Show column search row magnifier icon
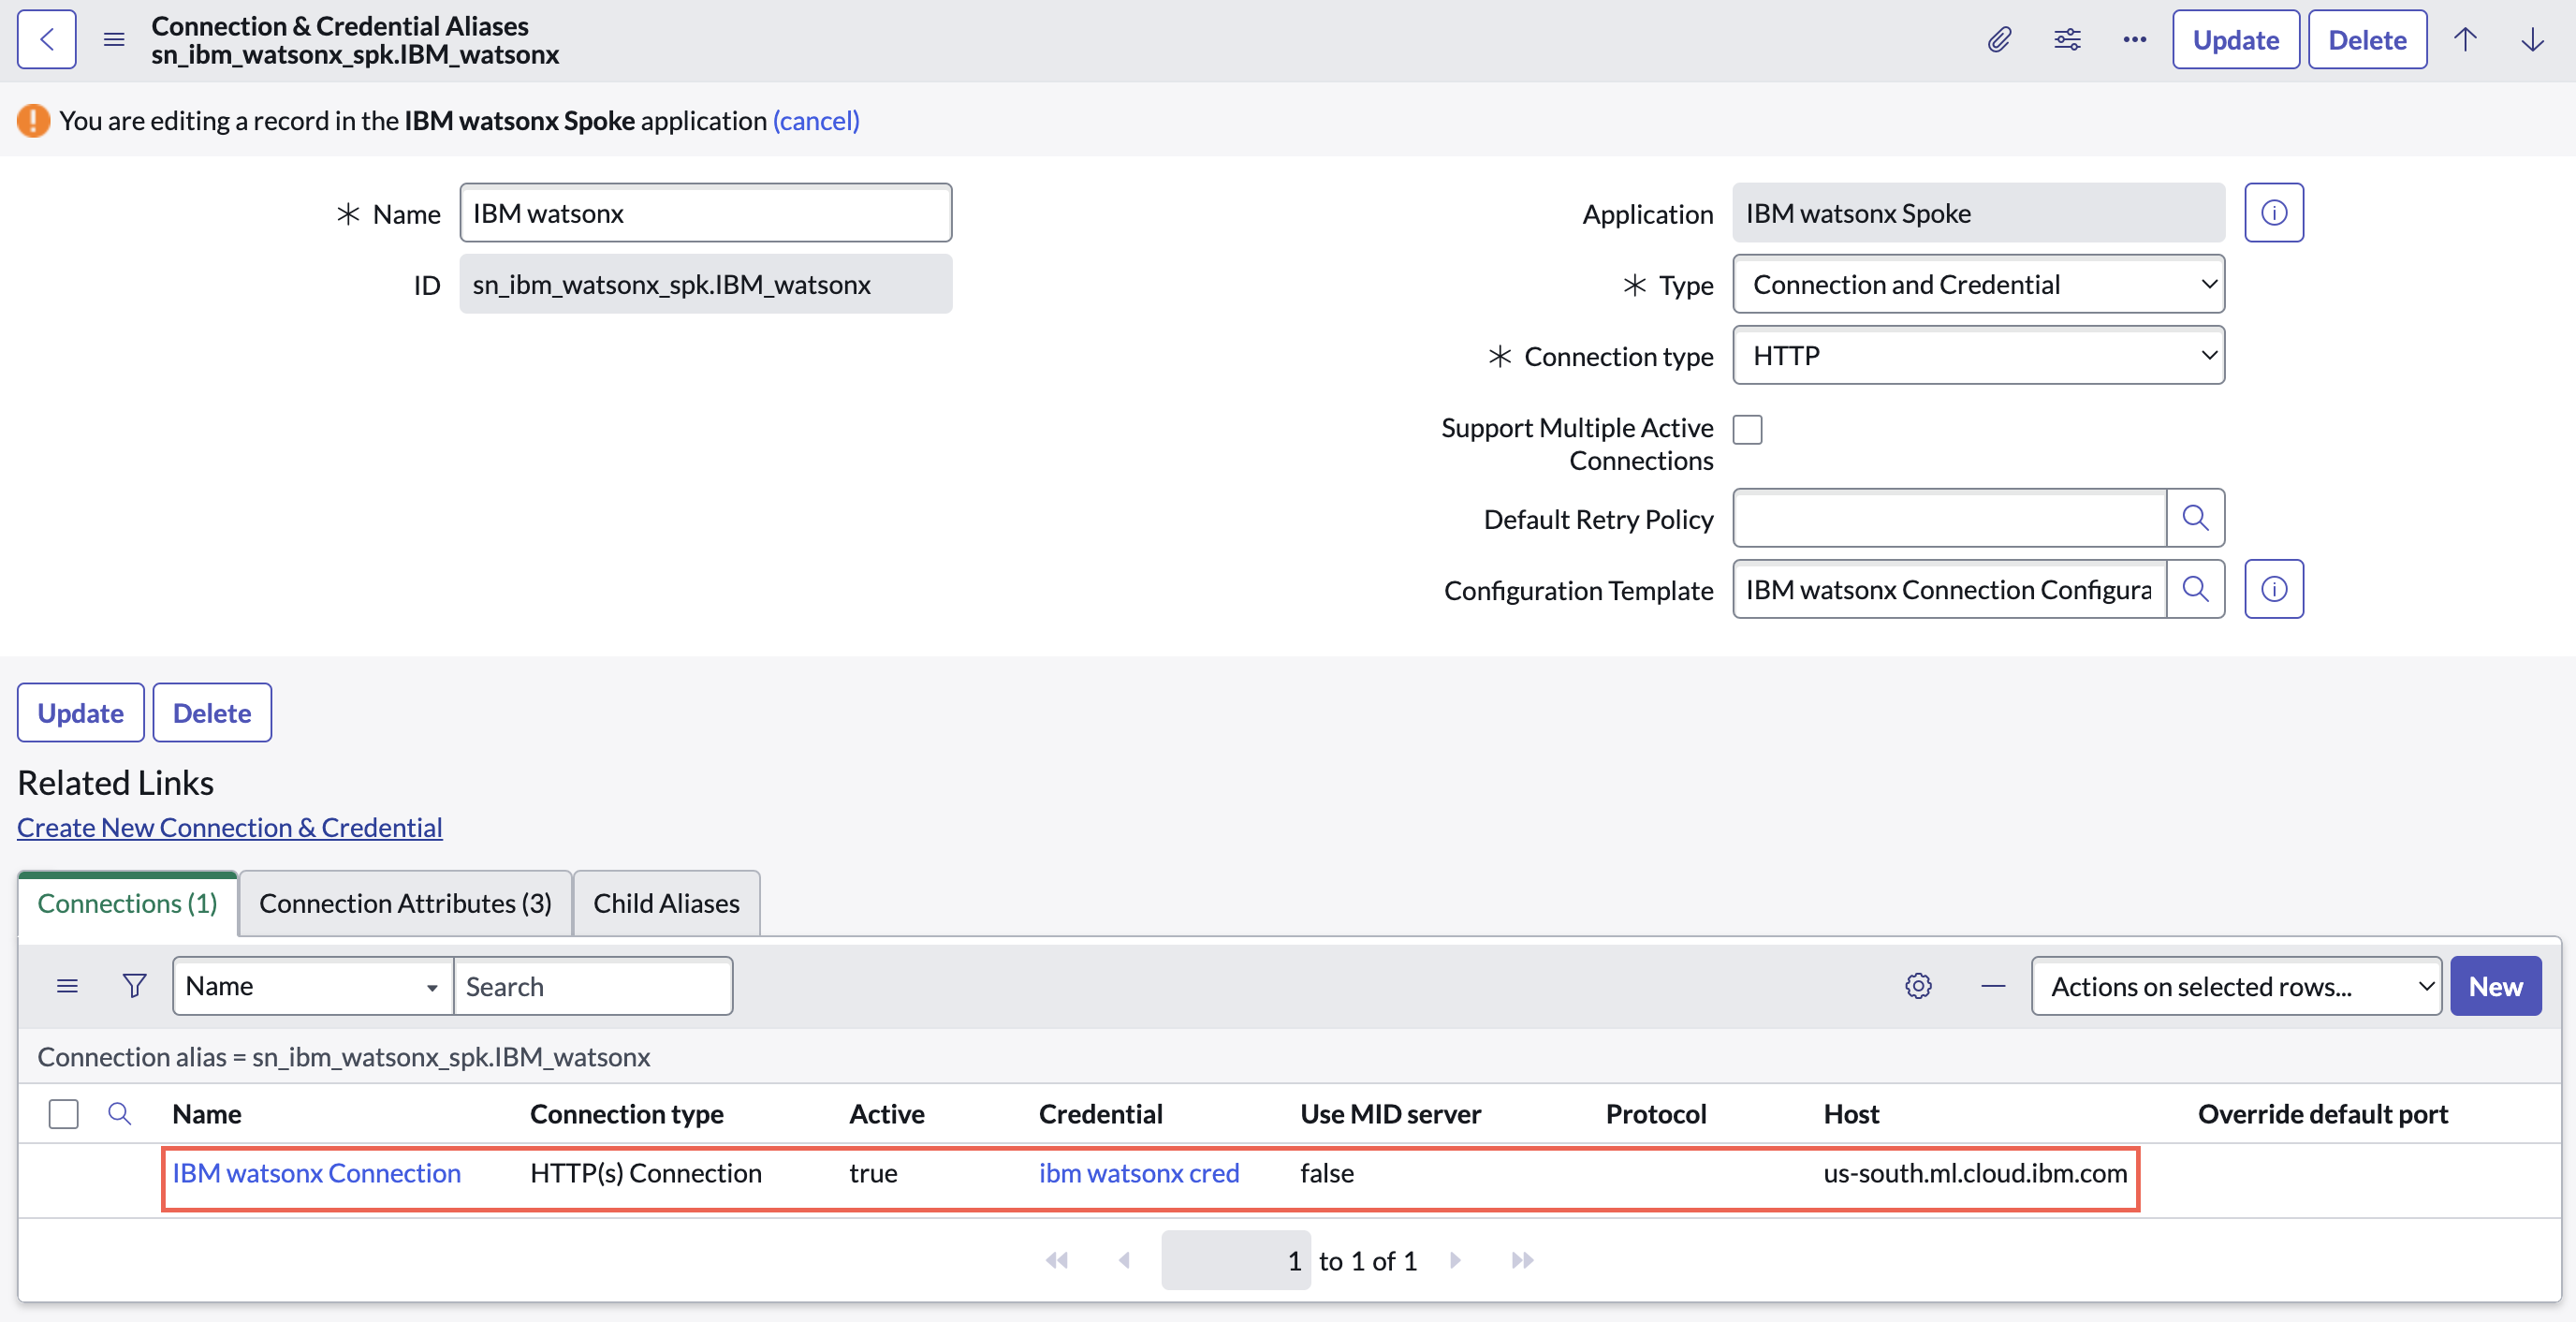The image size is (2576, 1322). coord(119,1113)
